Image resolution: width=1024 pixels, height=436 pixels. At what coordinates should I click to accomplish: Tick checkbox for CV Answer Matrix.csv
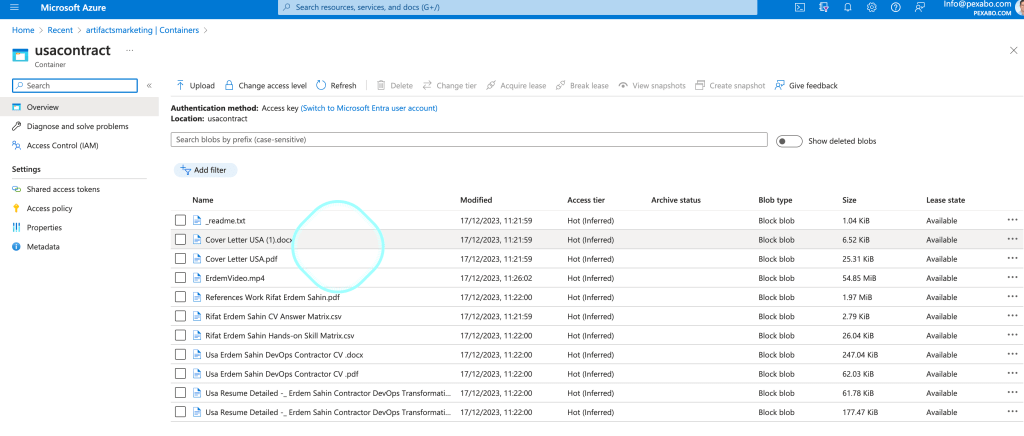tap(180, 316)
